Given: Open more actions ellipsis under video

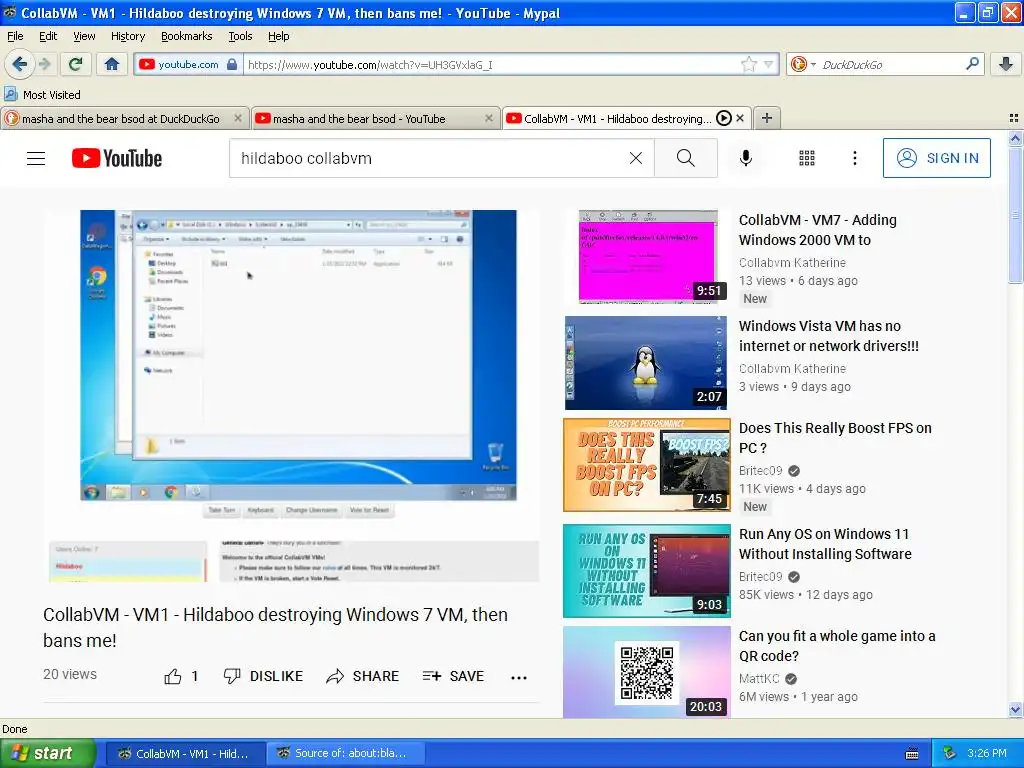Looking at the screenshot, I should [x=519, y=677].
